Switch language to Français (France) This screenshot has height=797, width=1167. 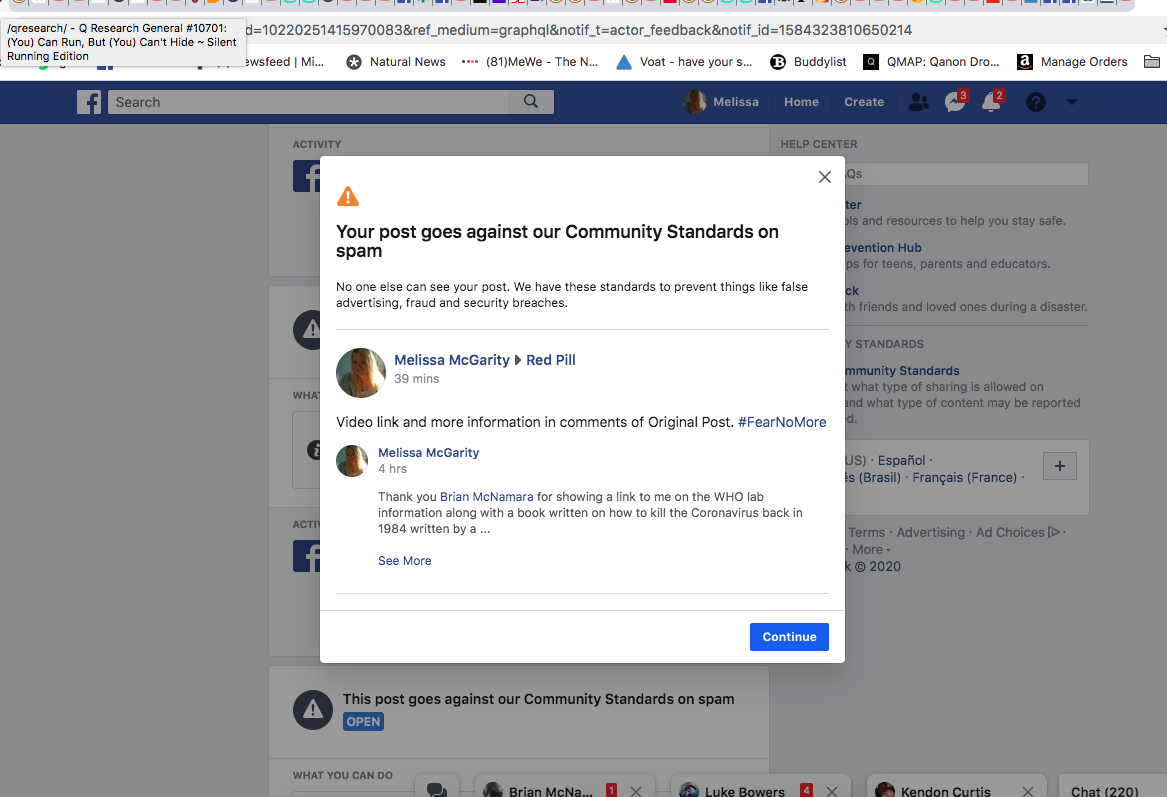[965, 478]
